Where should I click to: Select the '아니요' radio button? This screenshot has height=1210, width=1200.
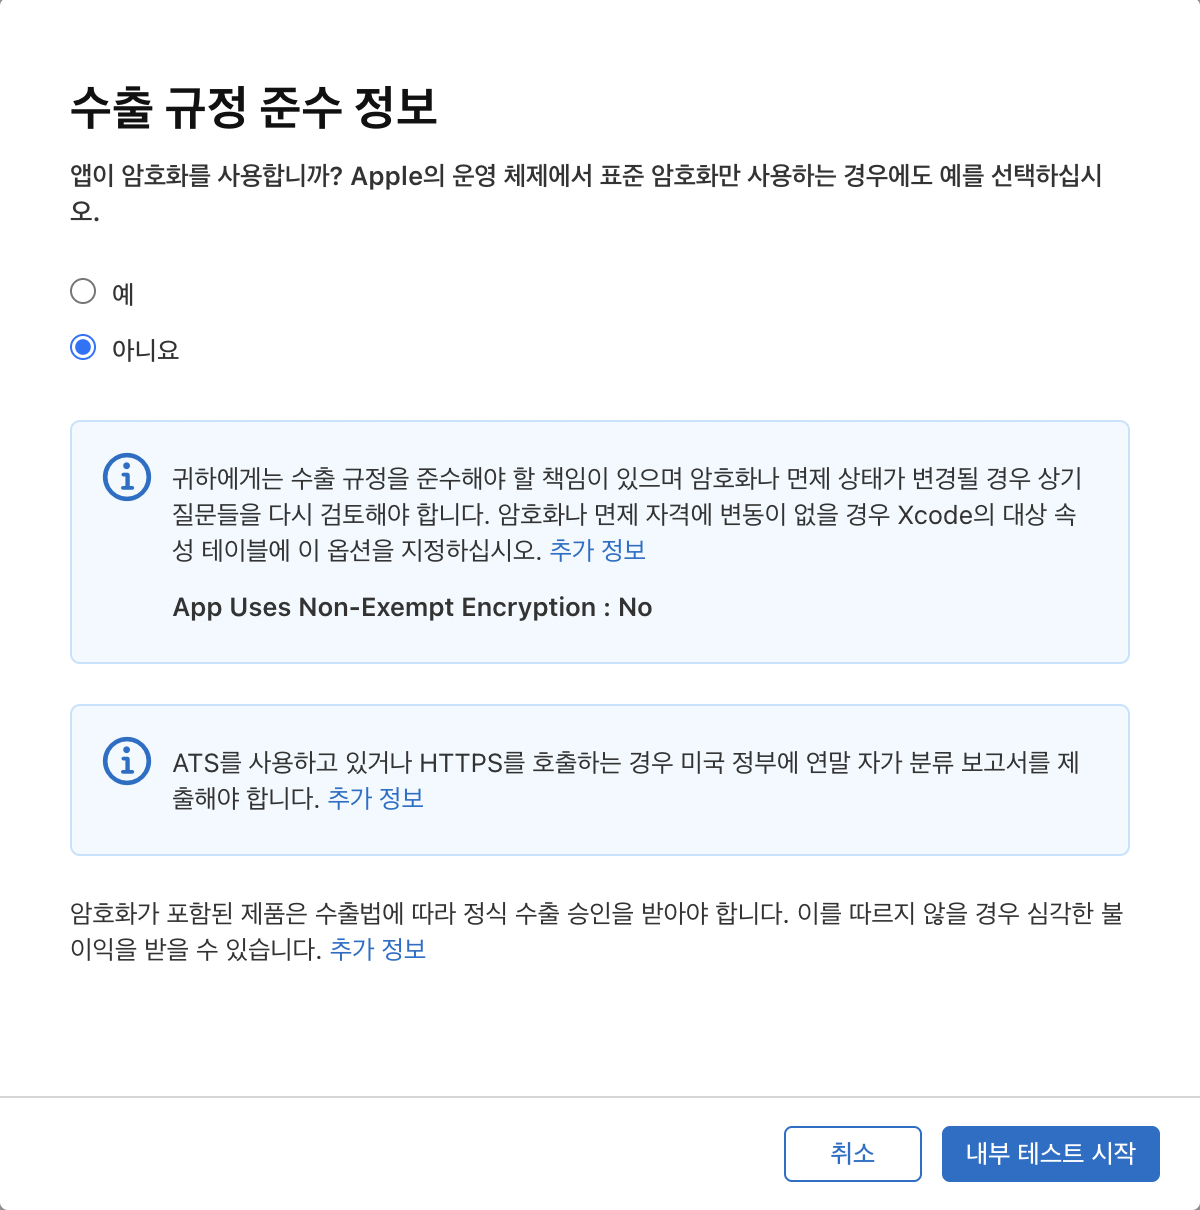coord(83,347)
